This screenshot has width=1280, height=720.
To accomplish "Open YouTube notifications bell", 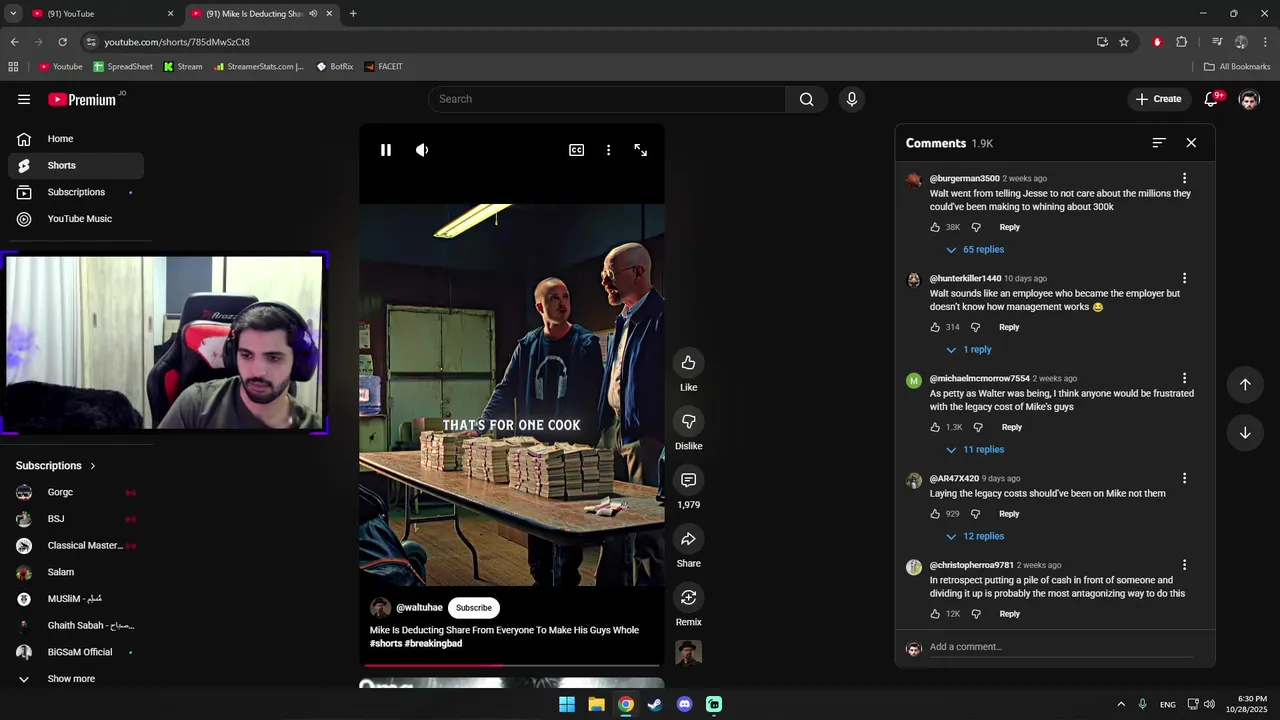I will click(1212, 99).
